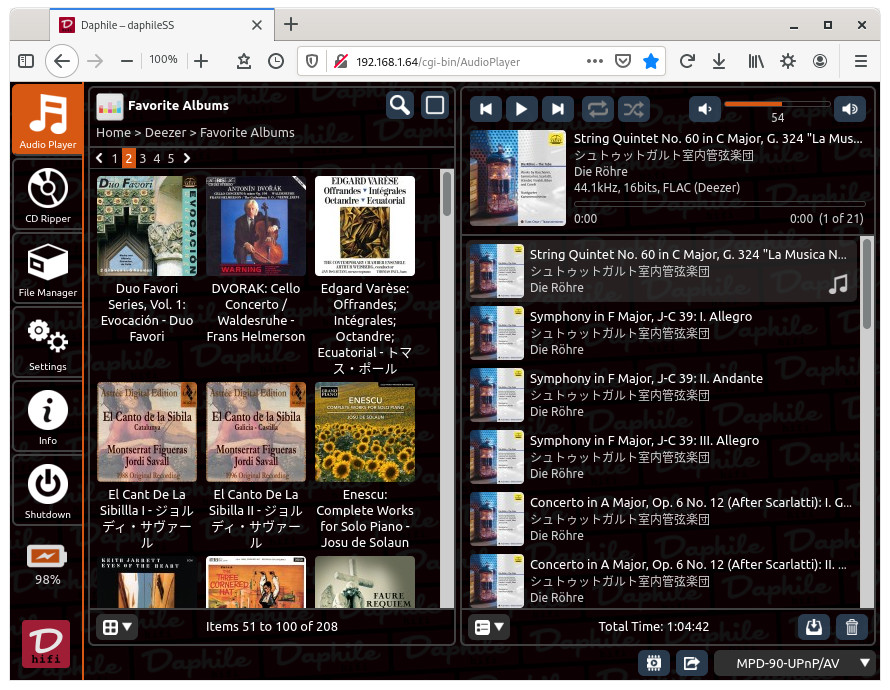Open El Canto De La Sibilla II album
The height and width of the screenshot is (690, 890).
point(256,432)
